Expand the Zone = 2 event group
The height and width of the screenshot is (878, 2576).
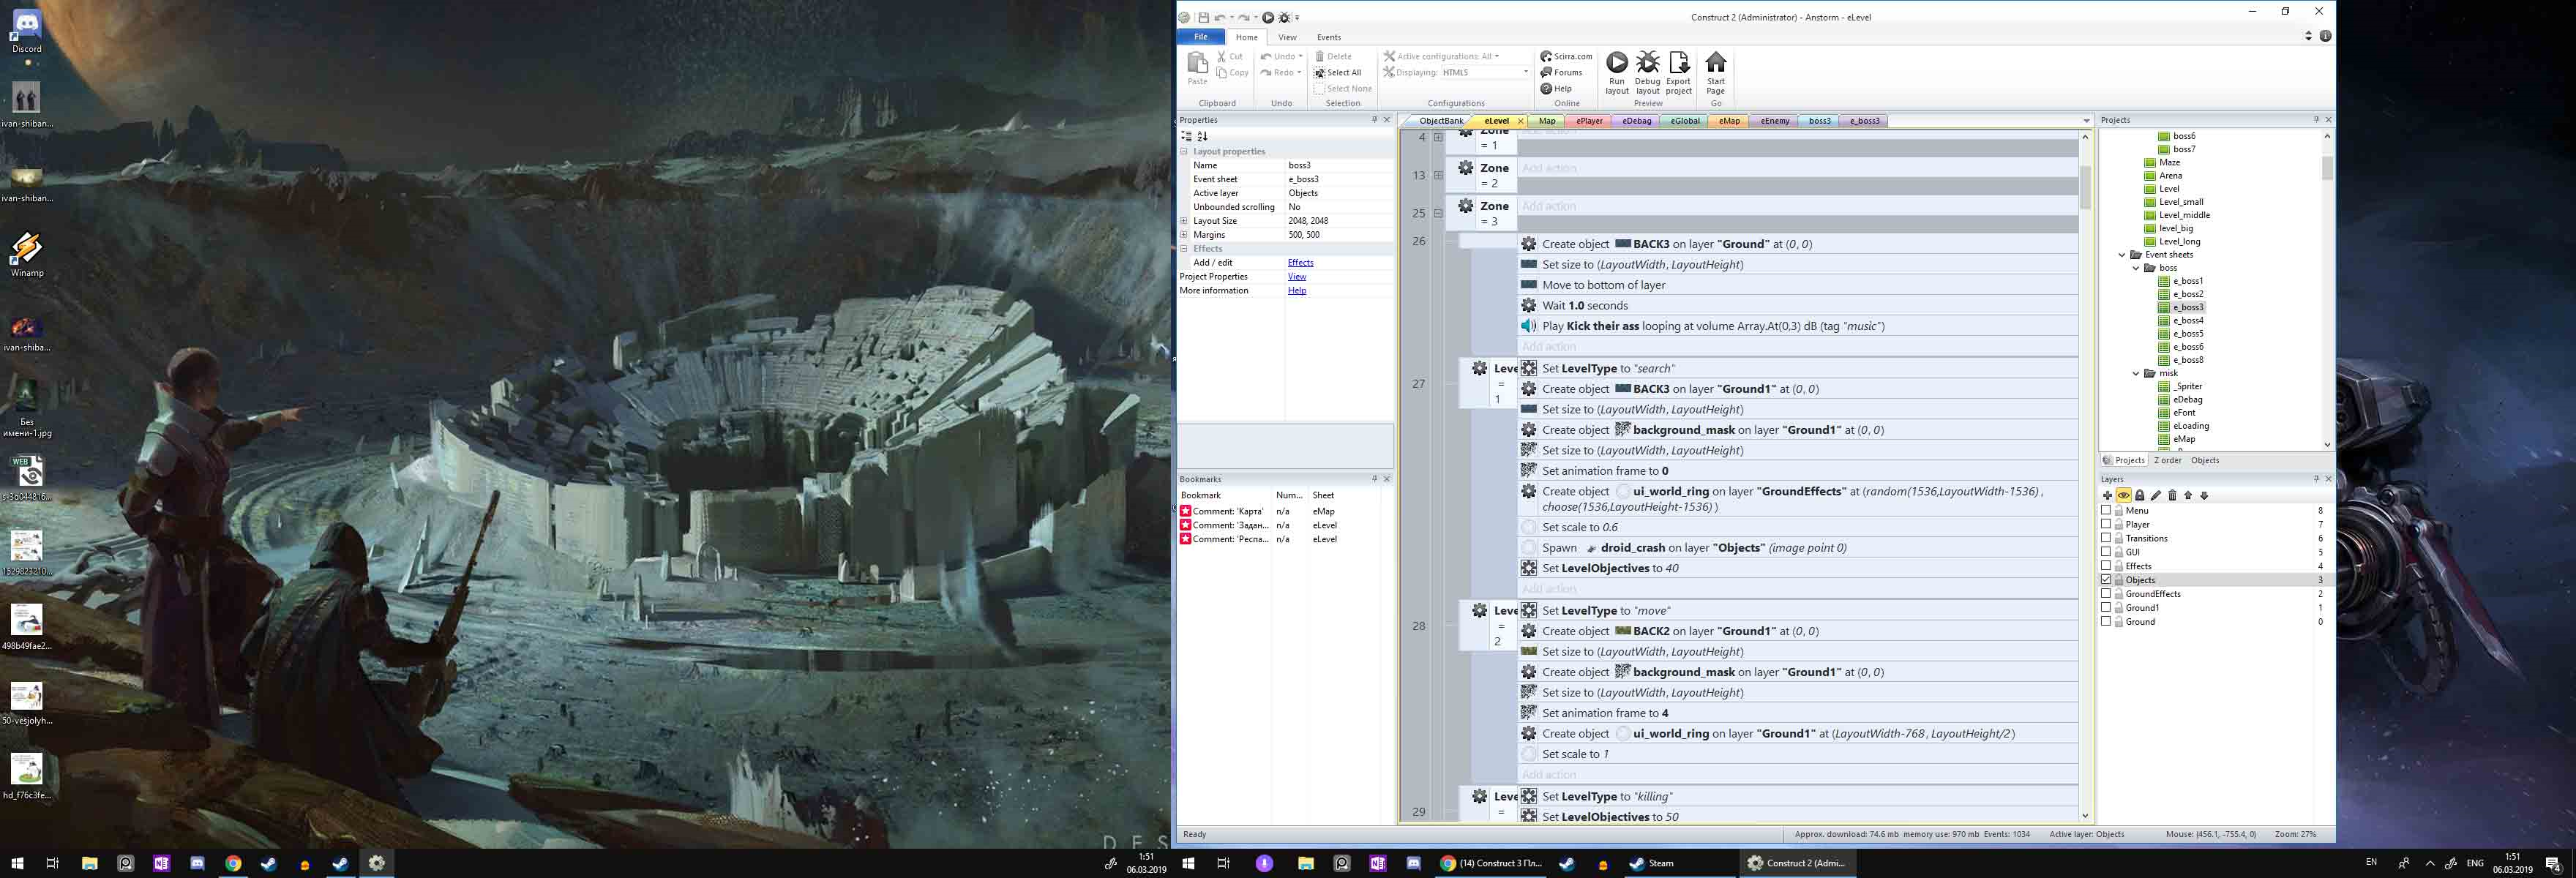coord(1438,175)
